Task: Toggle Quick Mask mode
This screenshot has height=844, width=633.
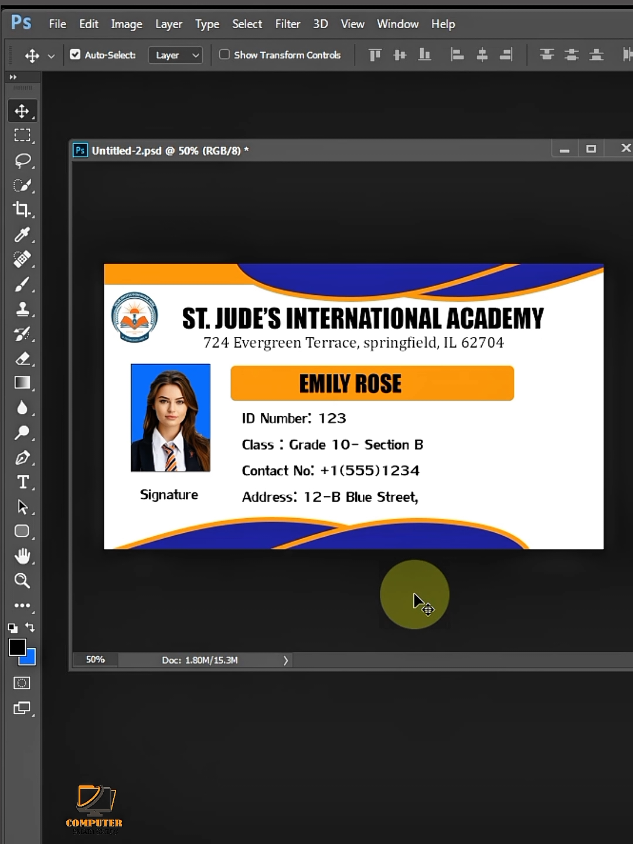Action: click(22, 683)
